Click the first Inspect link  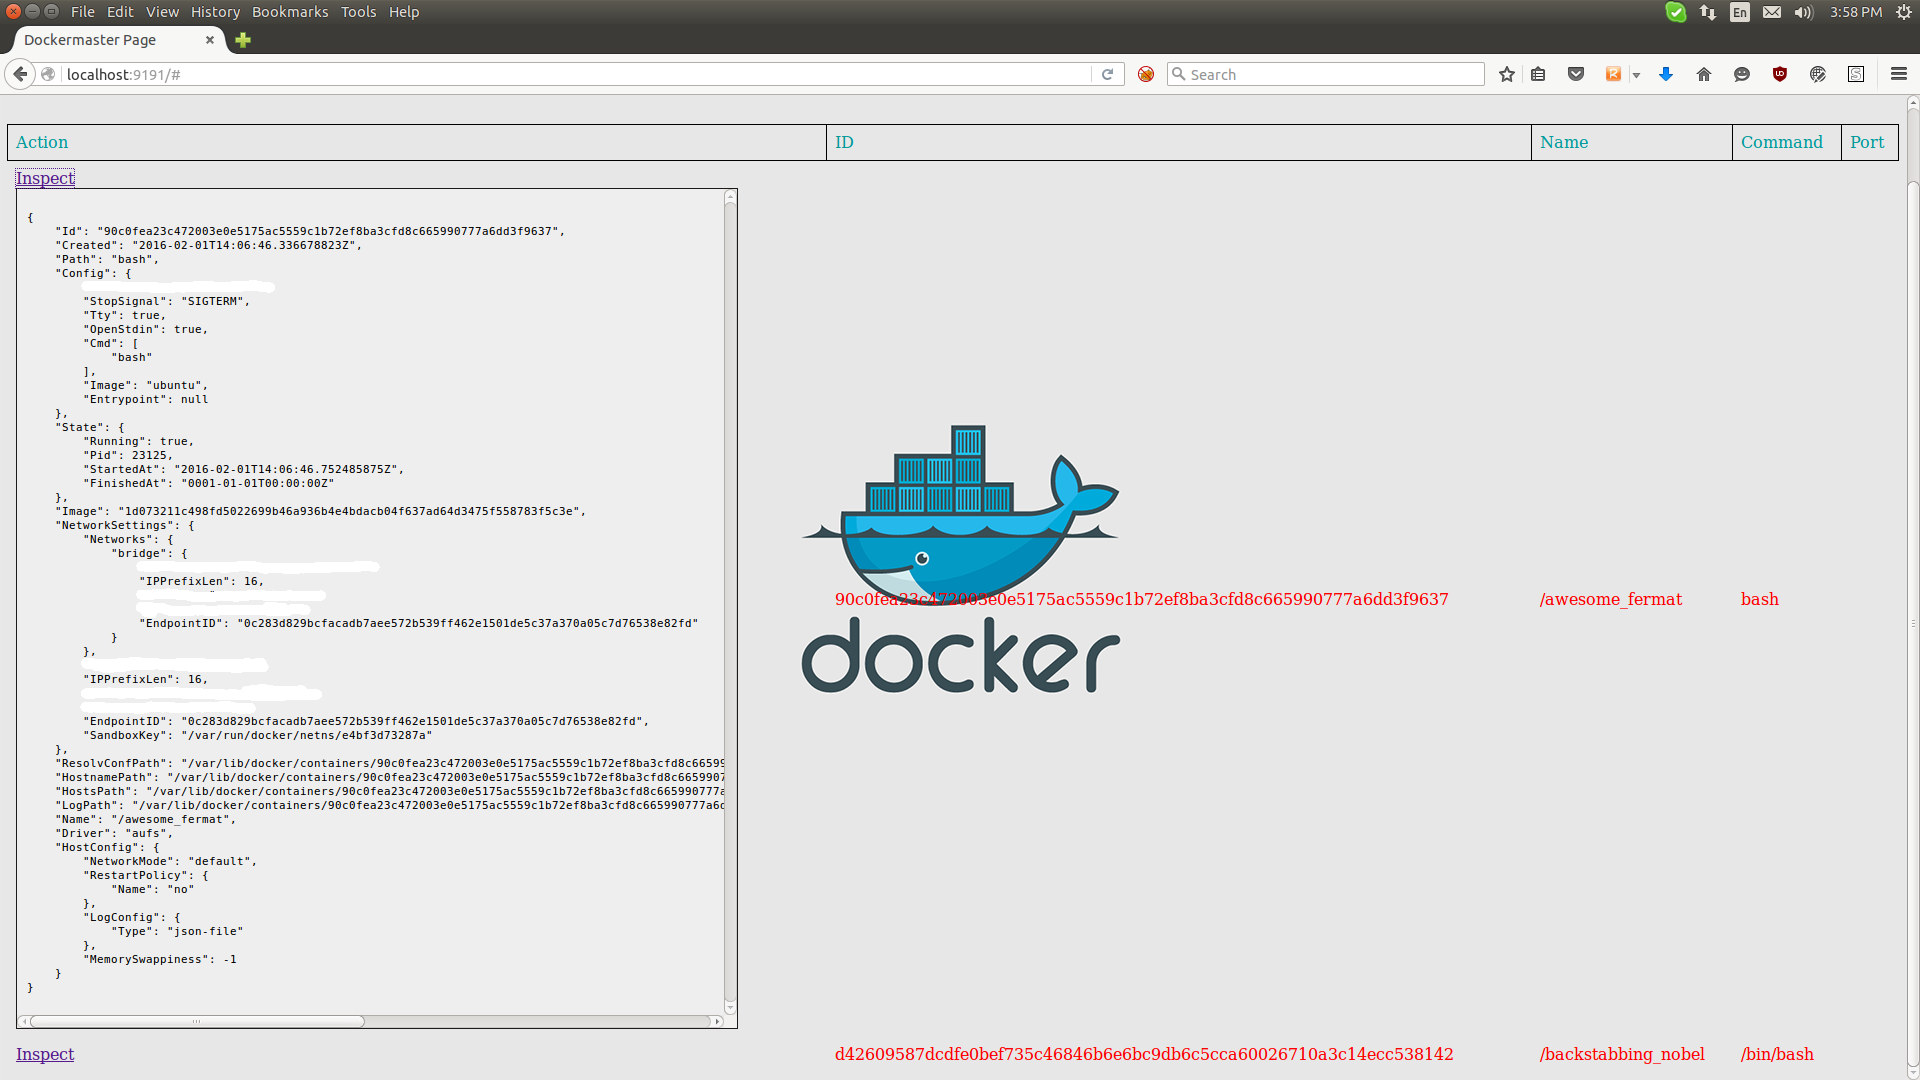coord(45,178)
